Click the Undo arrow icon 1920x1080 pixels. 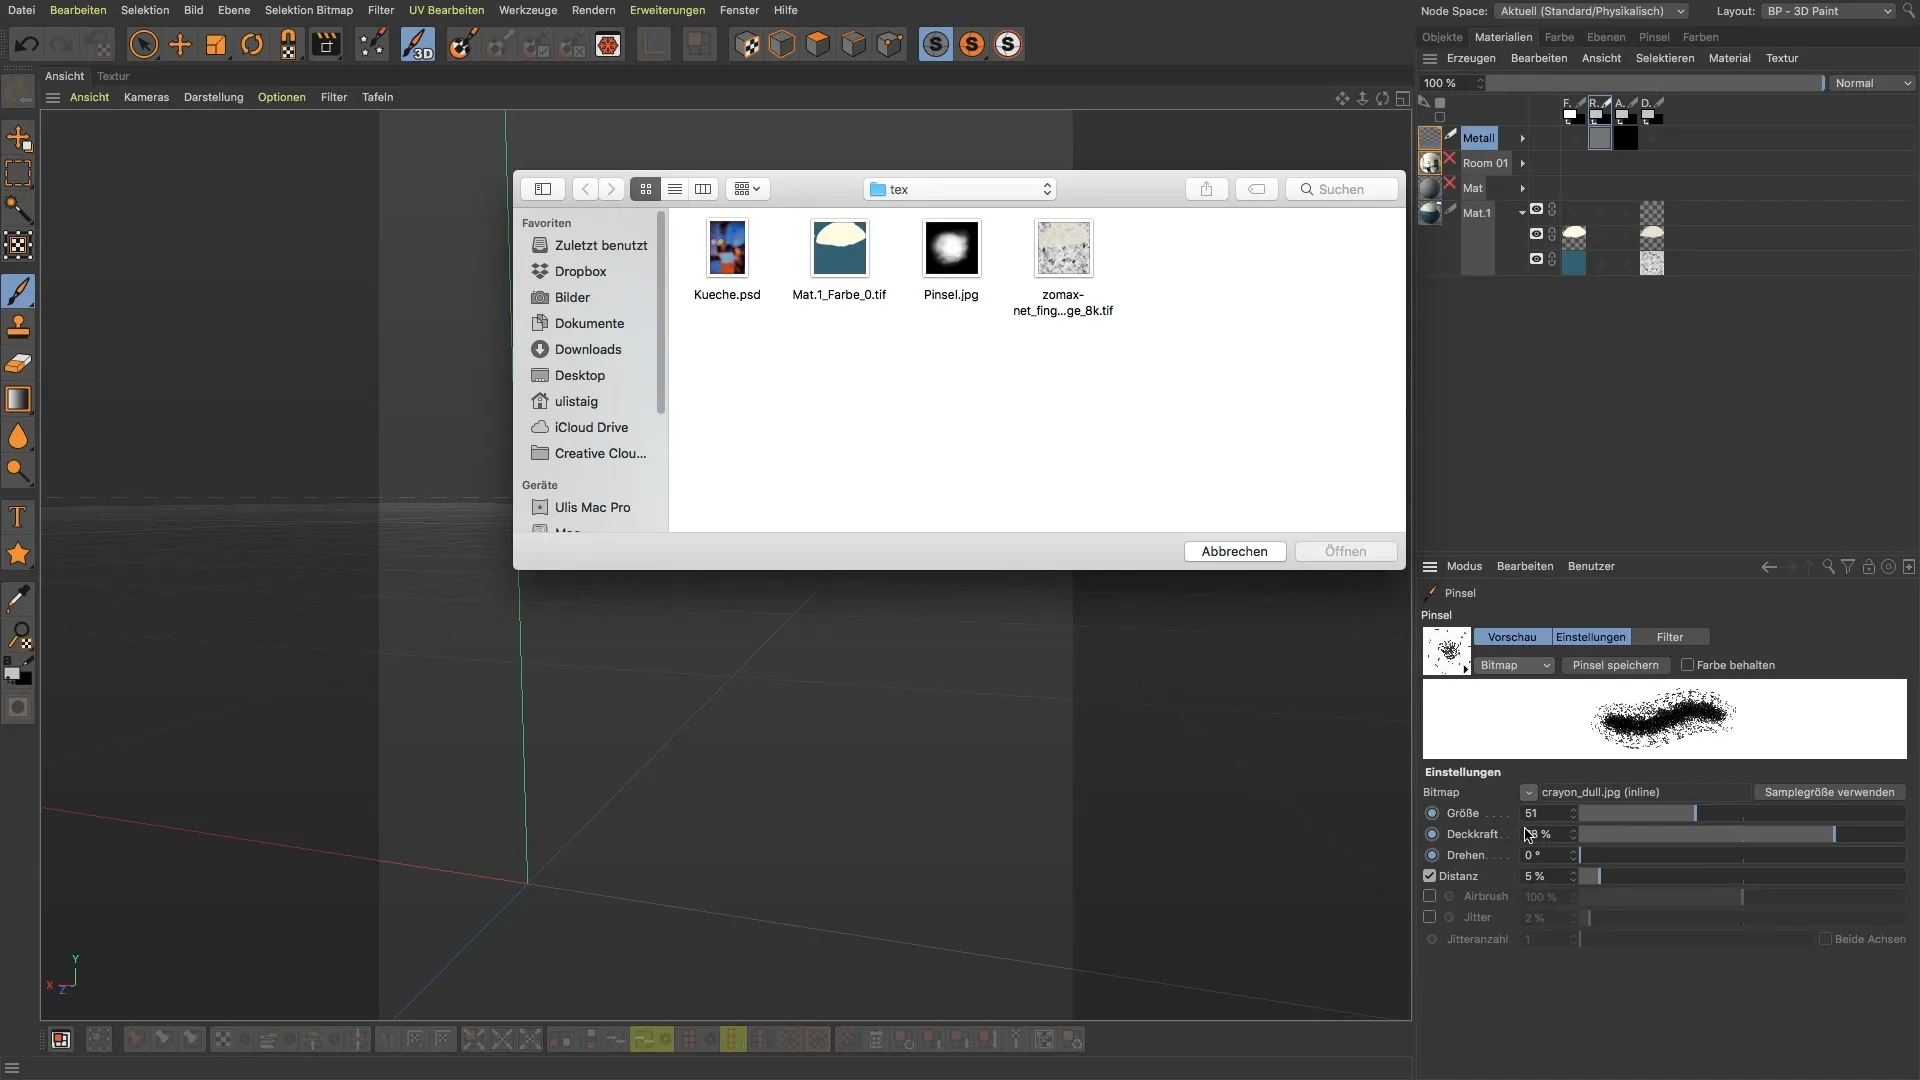point(27,45)
